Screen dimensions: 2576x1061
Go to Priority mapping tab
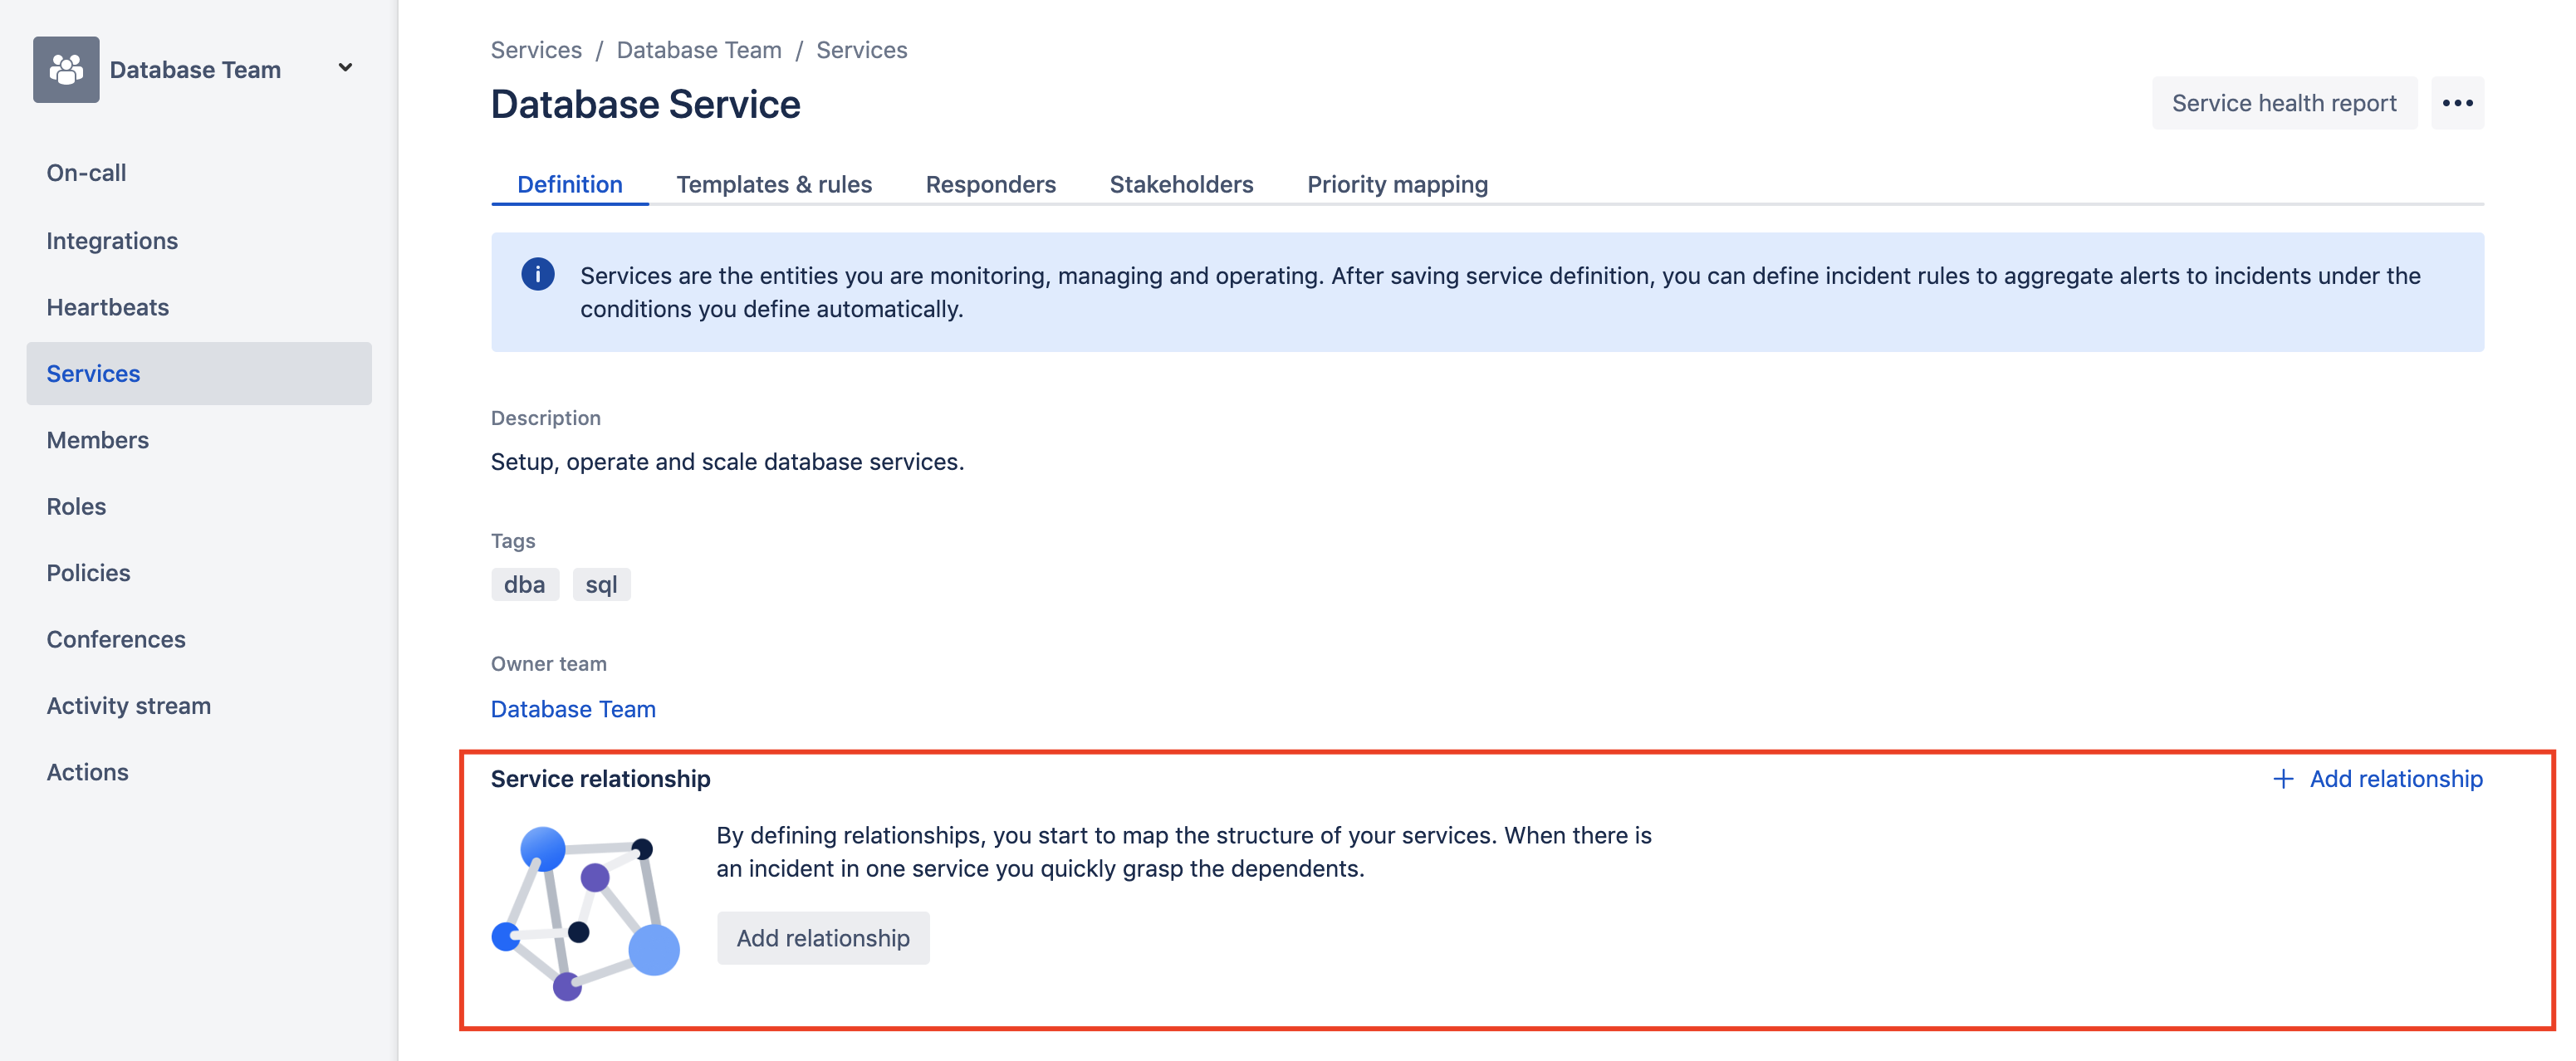1397,184
